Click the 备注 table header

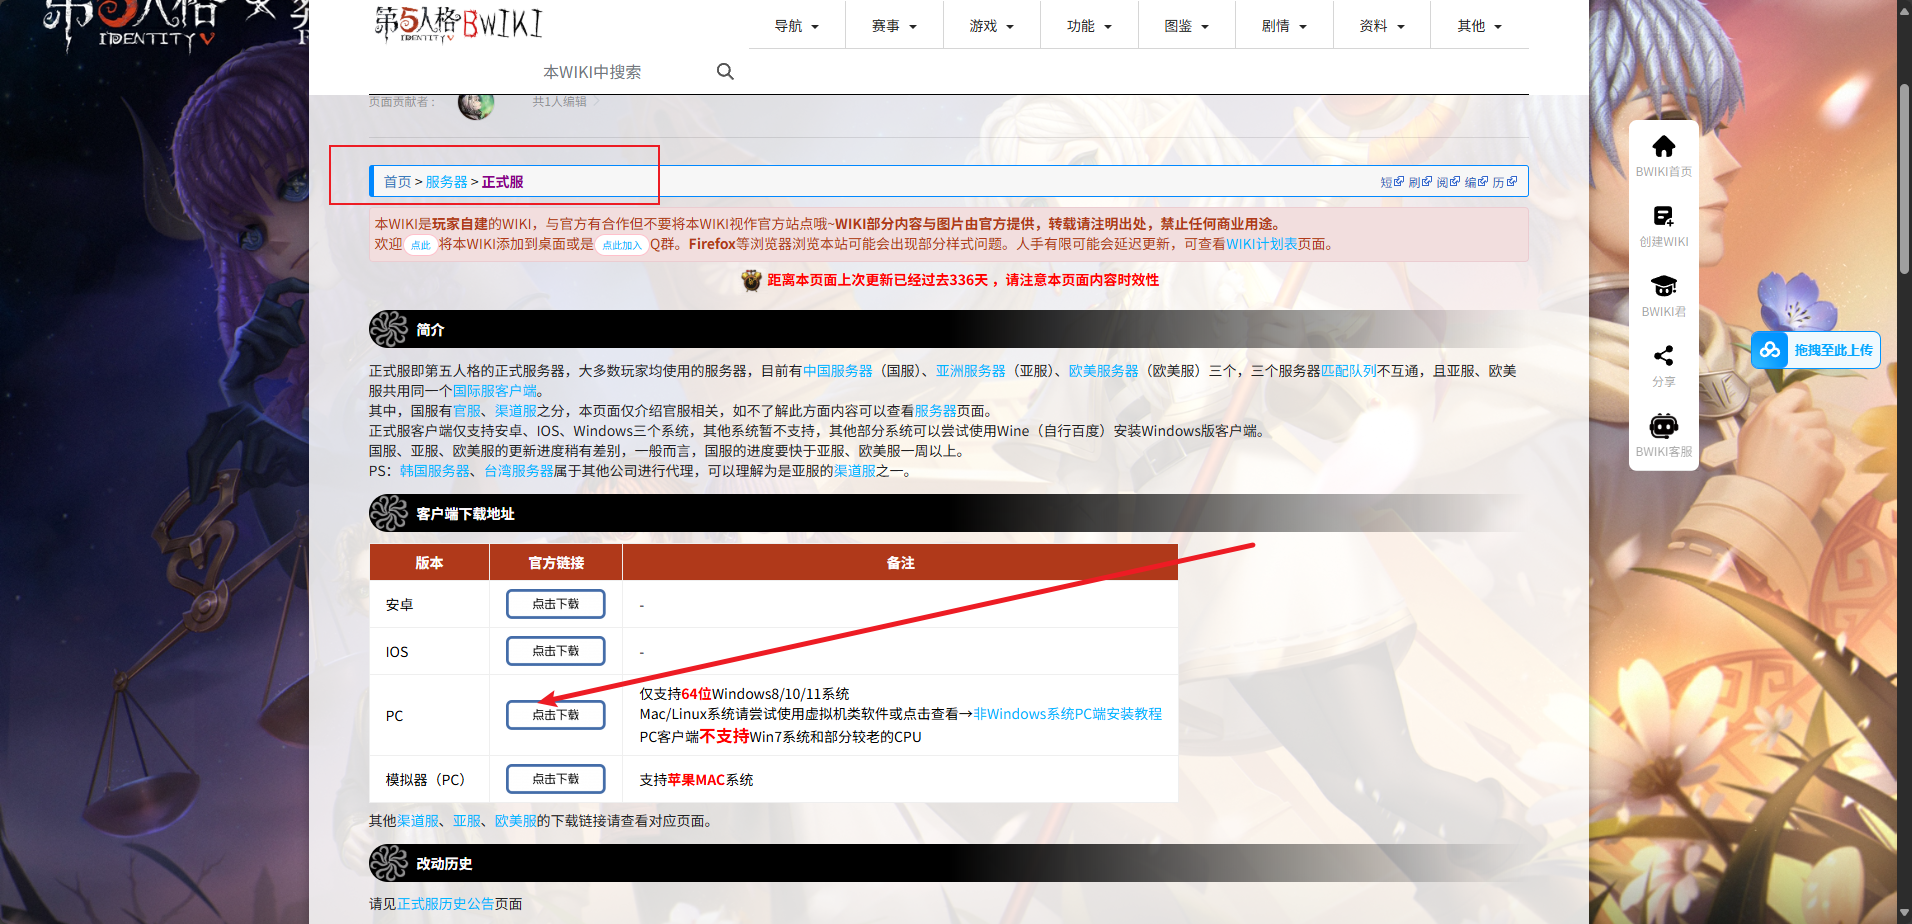[x=900, y=563]
